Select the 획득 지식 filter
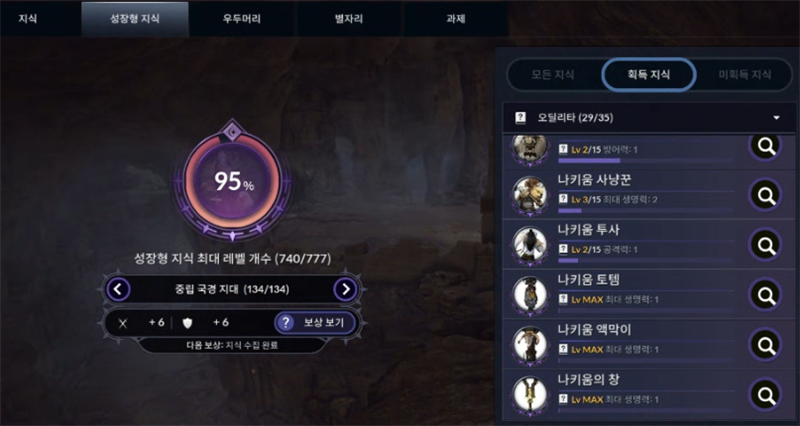This screenshot has height=426, width=800. (x=648, y=74)
